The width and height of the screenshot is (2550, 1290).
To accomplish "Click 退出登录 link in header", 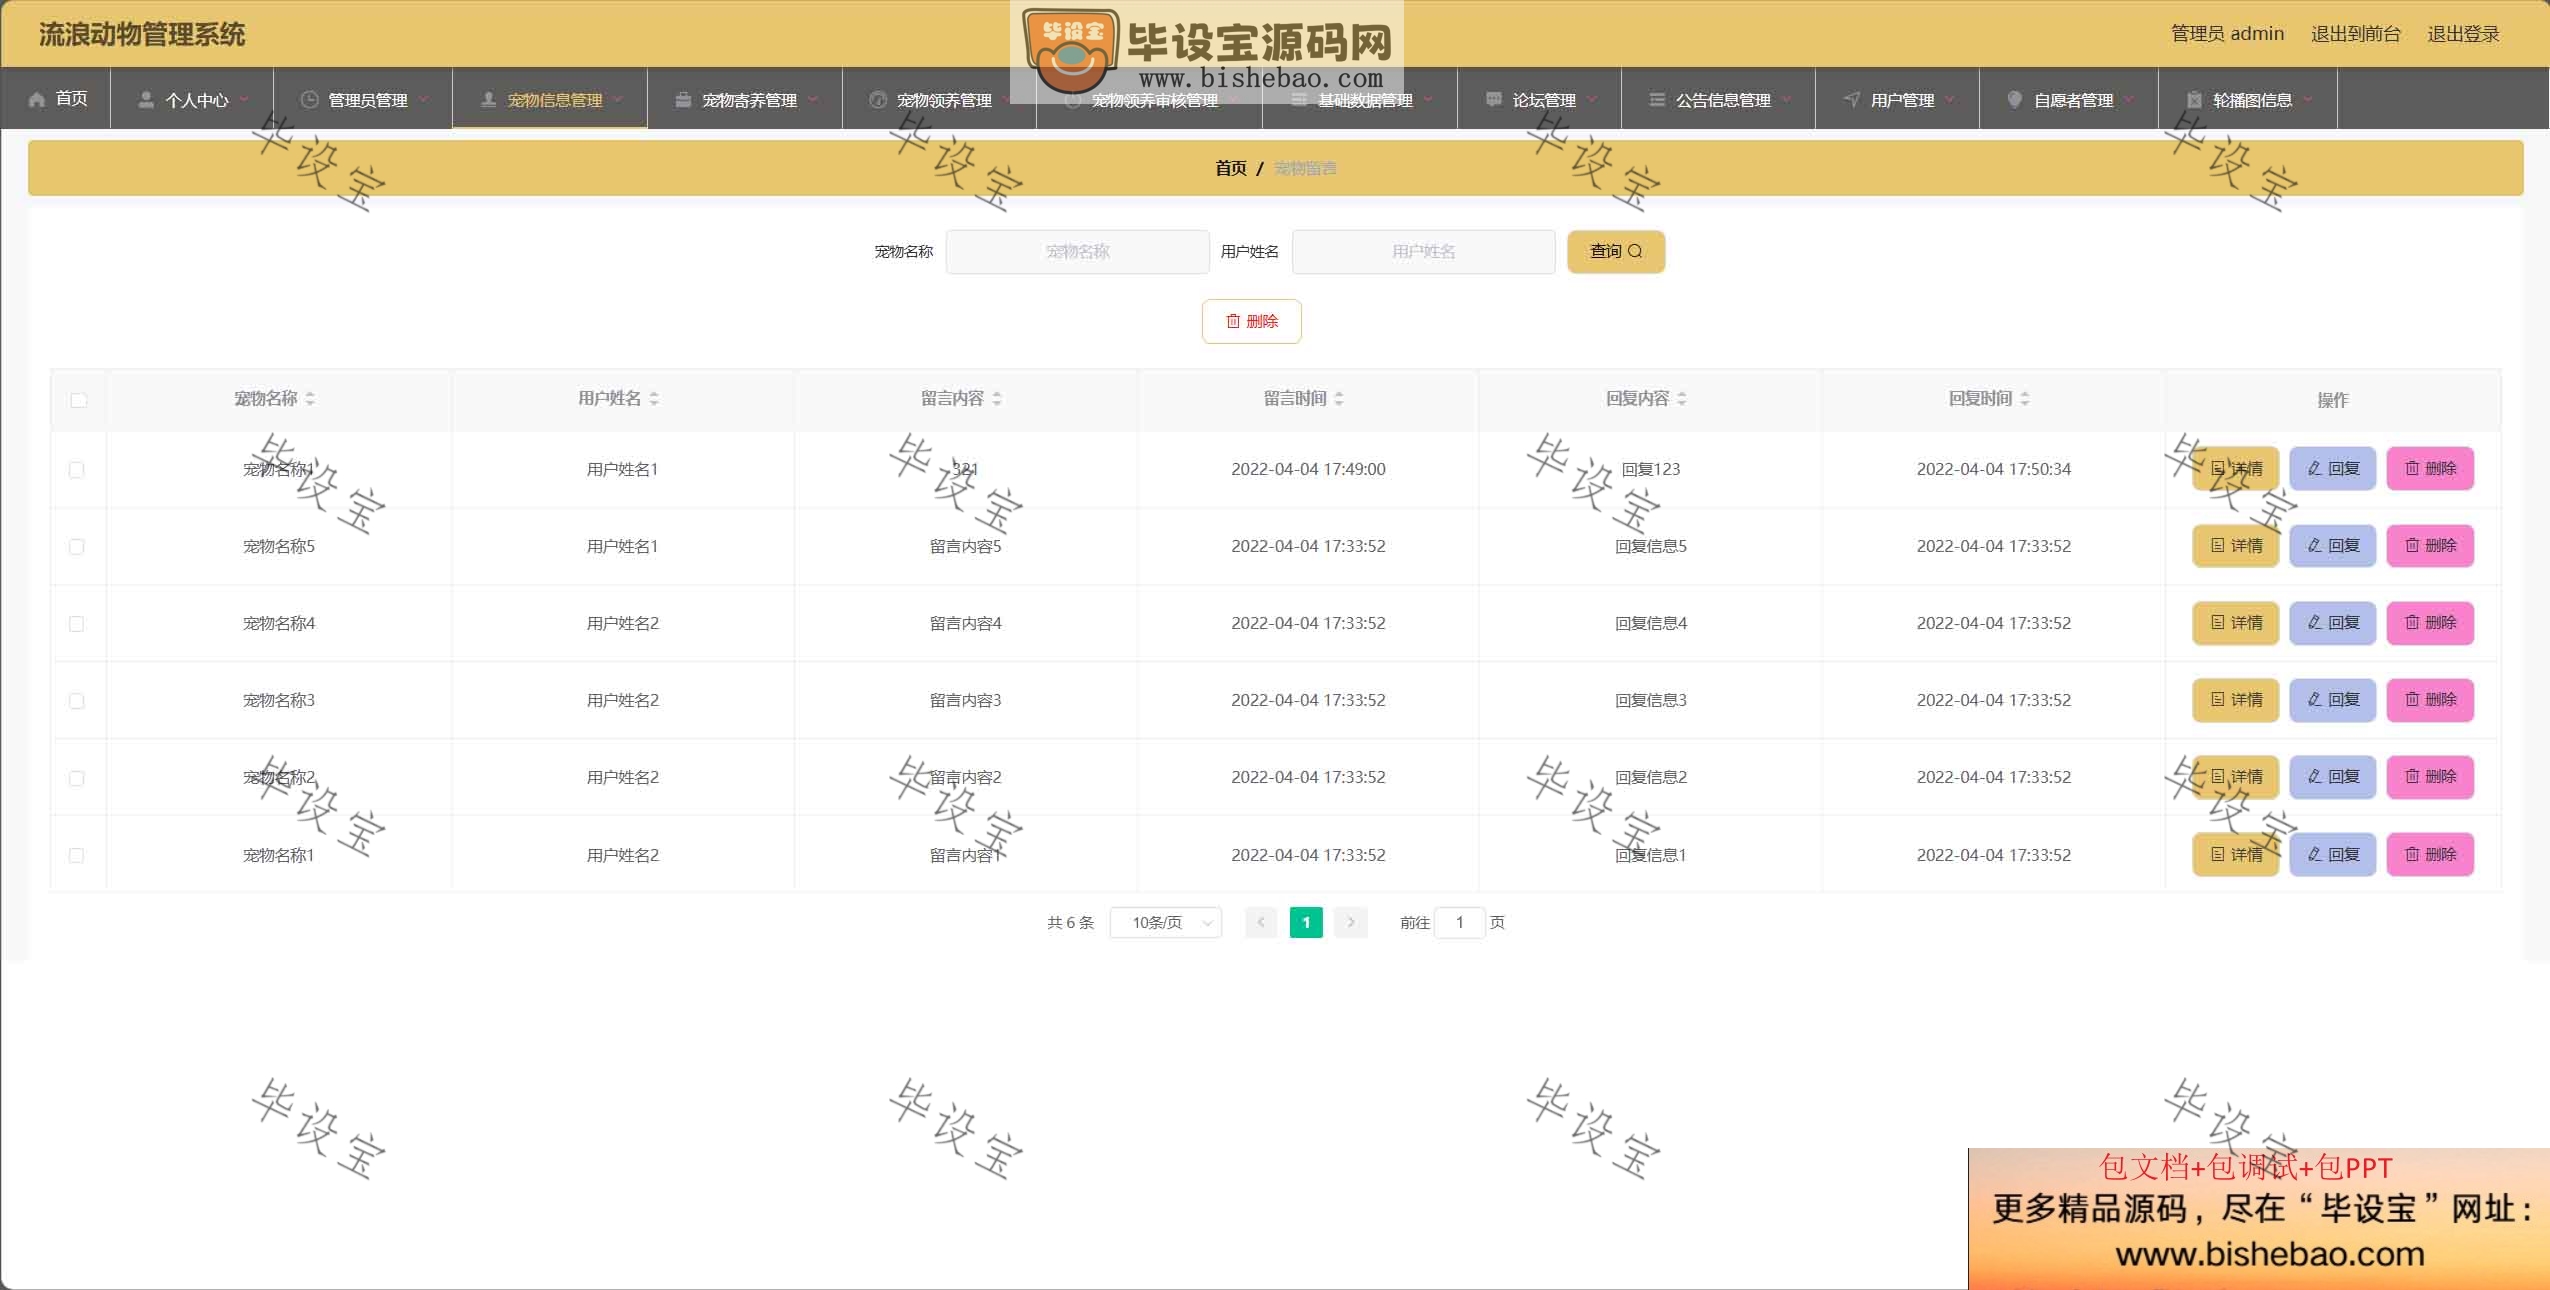I will click(2463, 34).
